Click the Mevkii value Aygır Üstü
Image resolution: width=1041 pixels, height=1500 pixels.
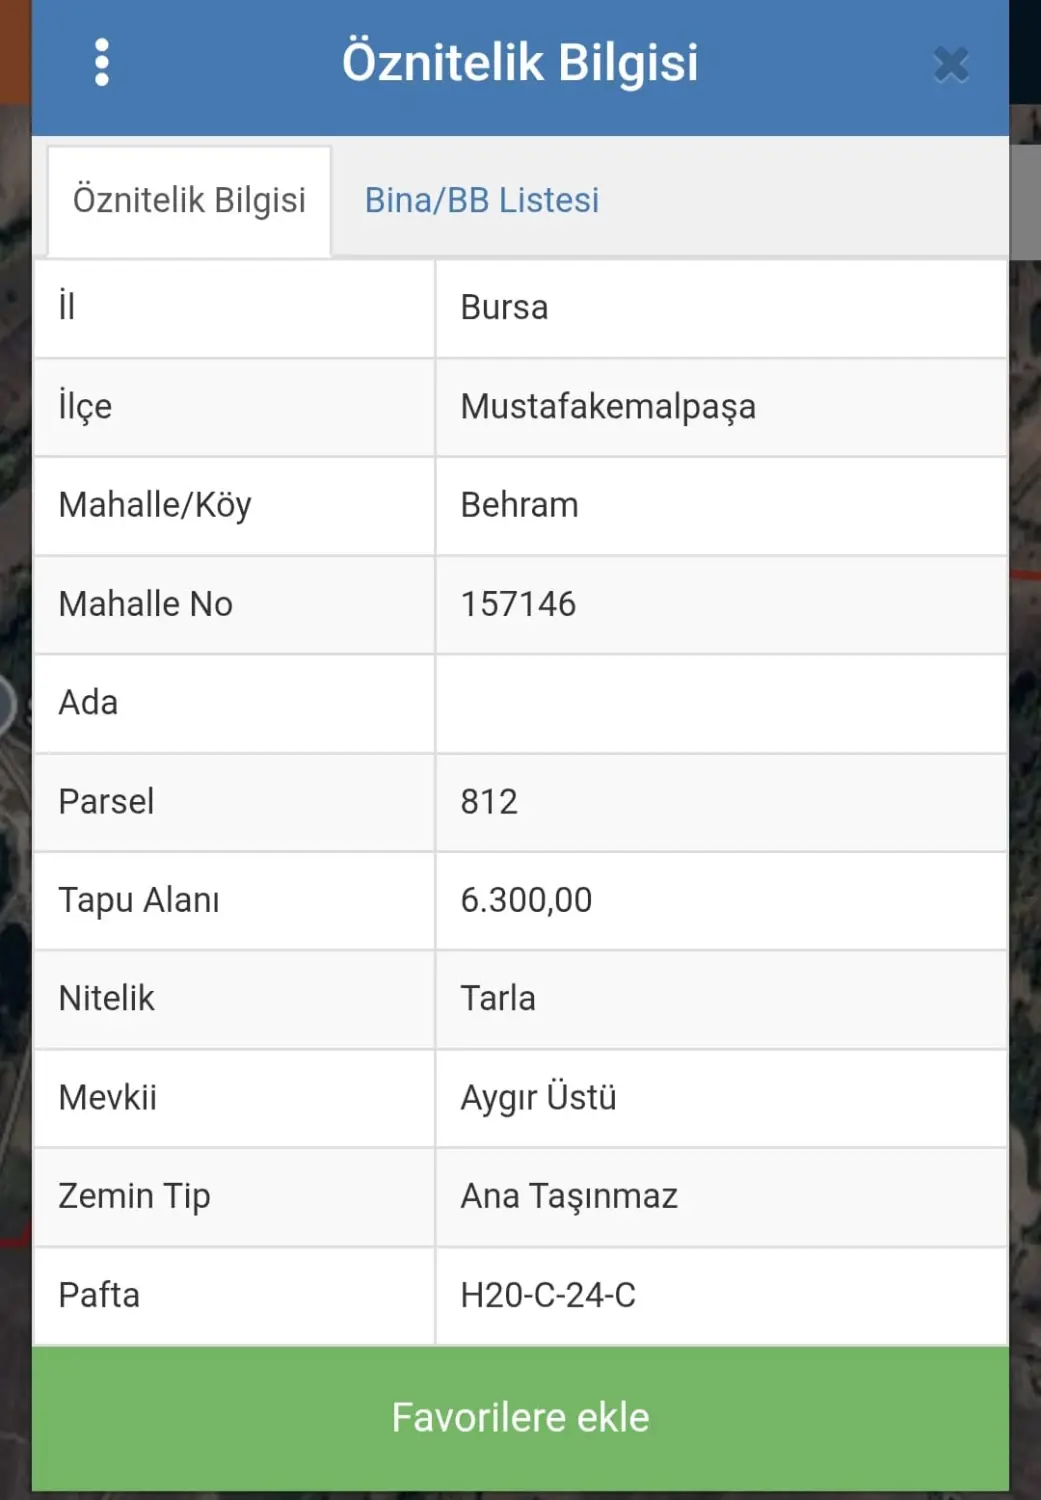538,1097
